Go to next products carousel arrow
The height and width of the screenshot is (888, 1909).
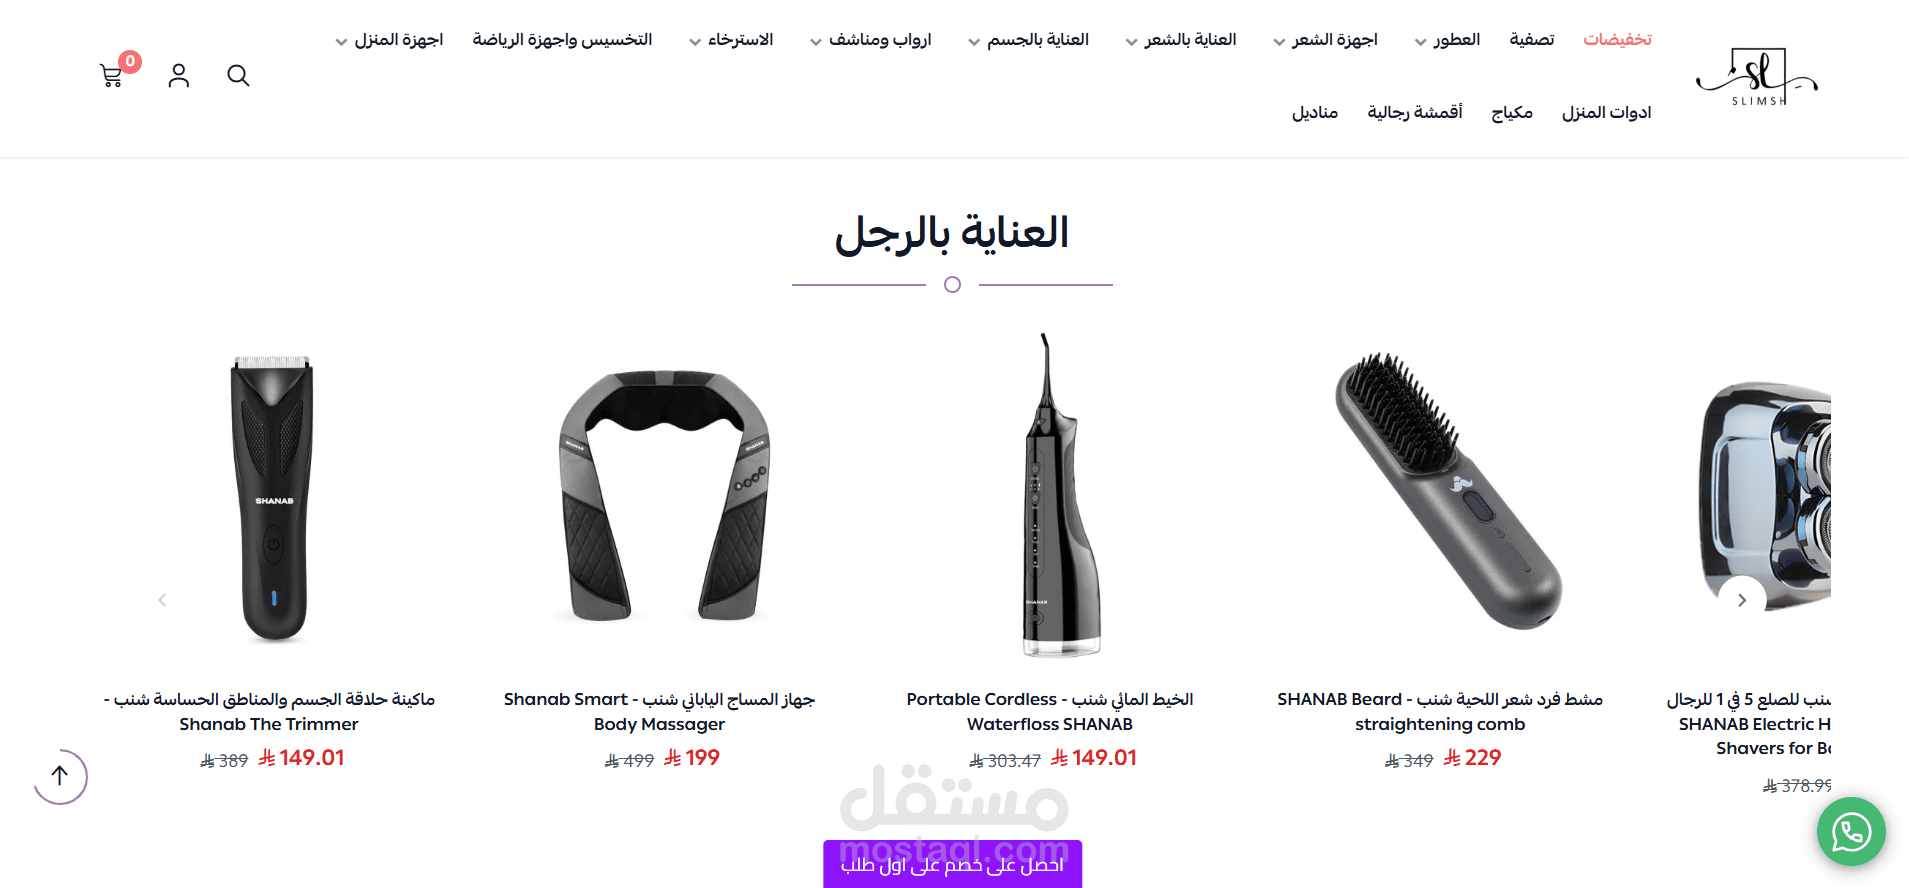[x=1742, y=600]
